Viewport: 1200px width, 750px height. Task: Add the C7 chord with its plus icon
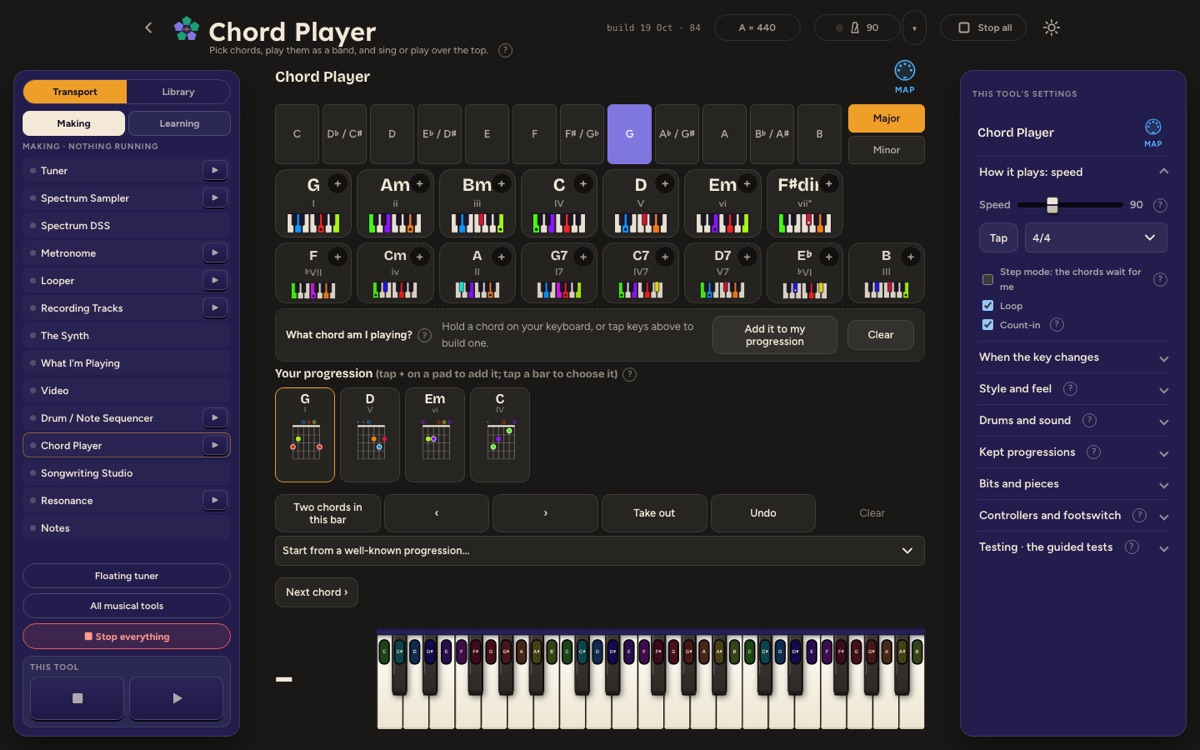(x=665, y=257)
